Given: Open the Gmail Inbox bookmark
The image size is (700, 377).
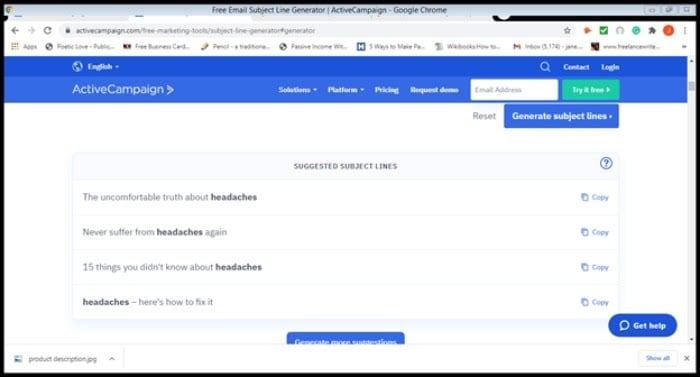Looking at the screenshot, I should (548, 46).
